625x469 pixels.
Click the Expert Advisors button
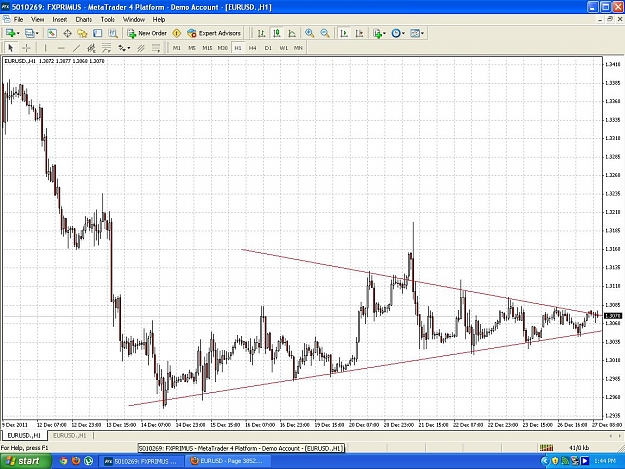214,33
